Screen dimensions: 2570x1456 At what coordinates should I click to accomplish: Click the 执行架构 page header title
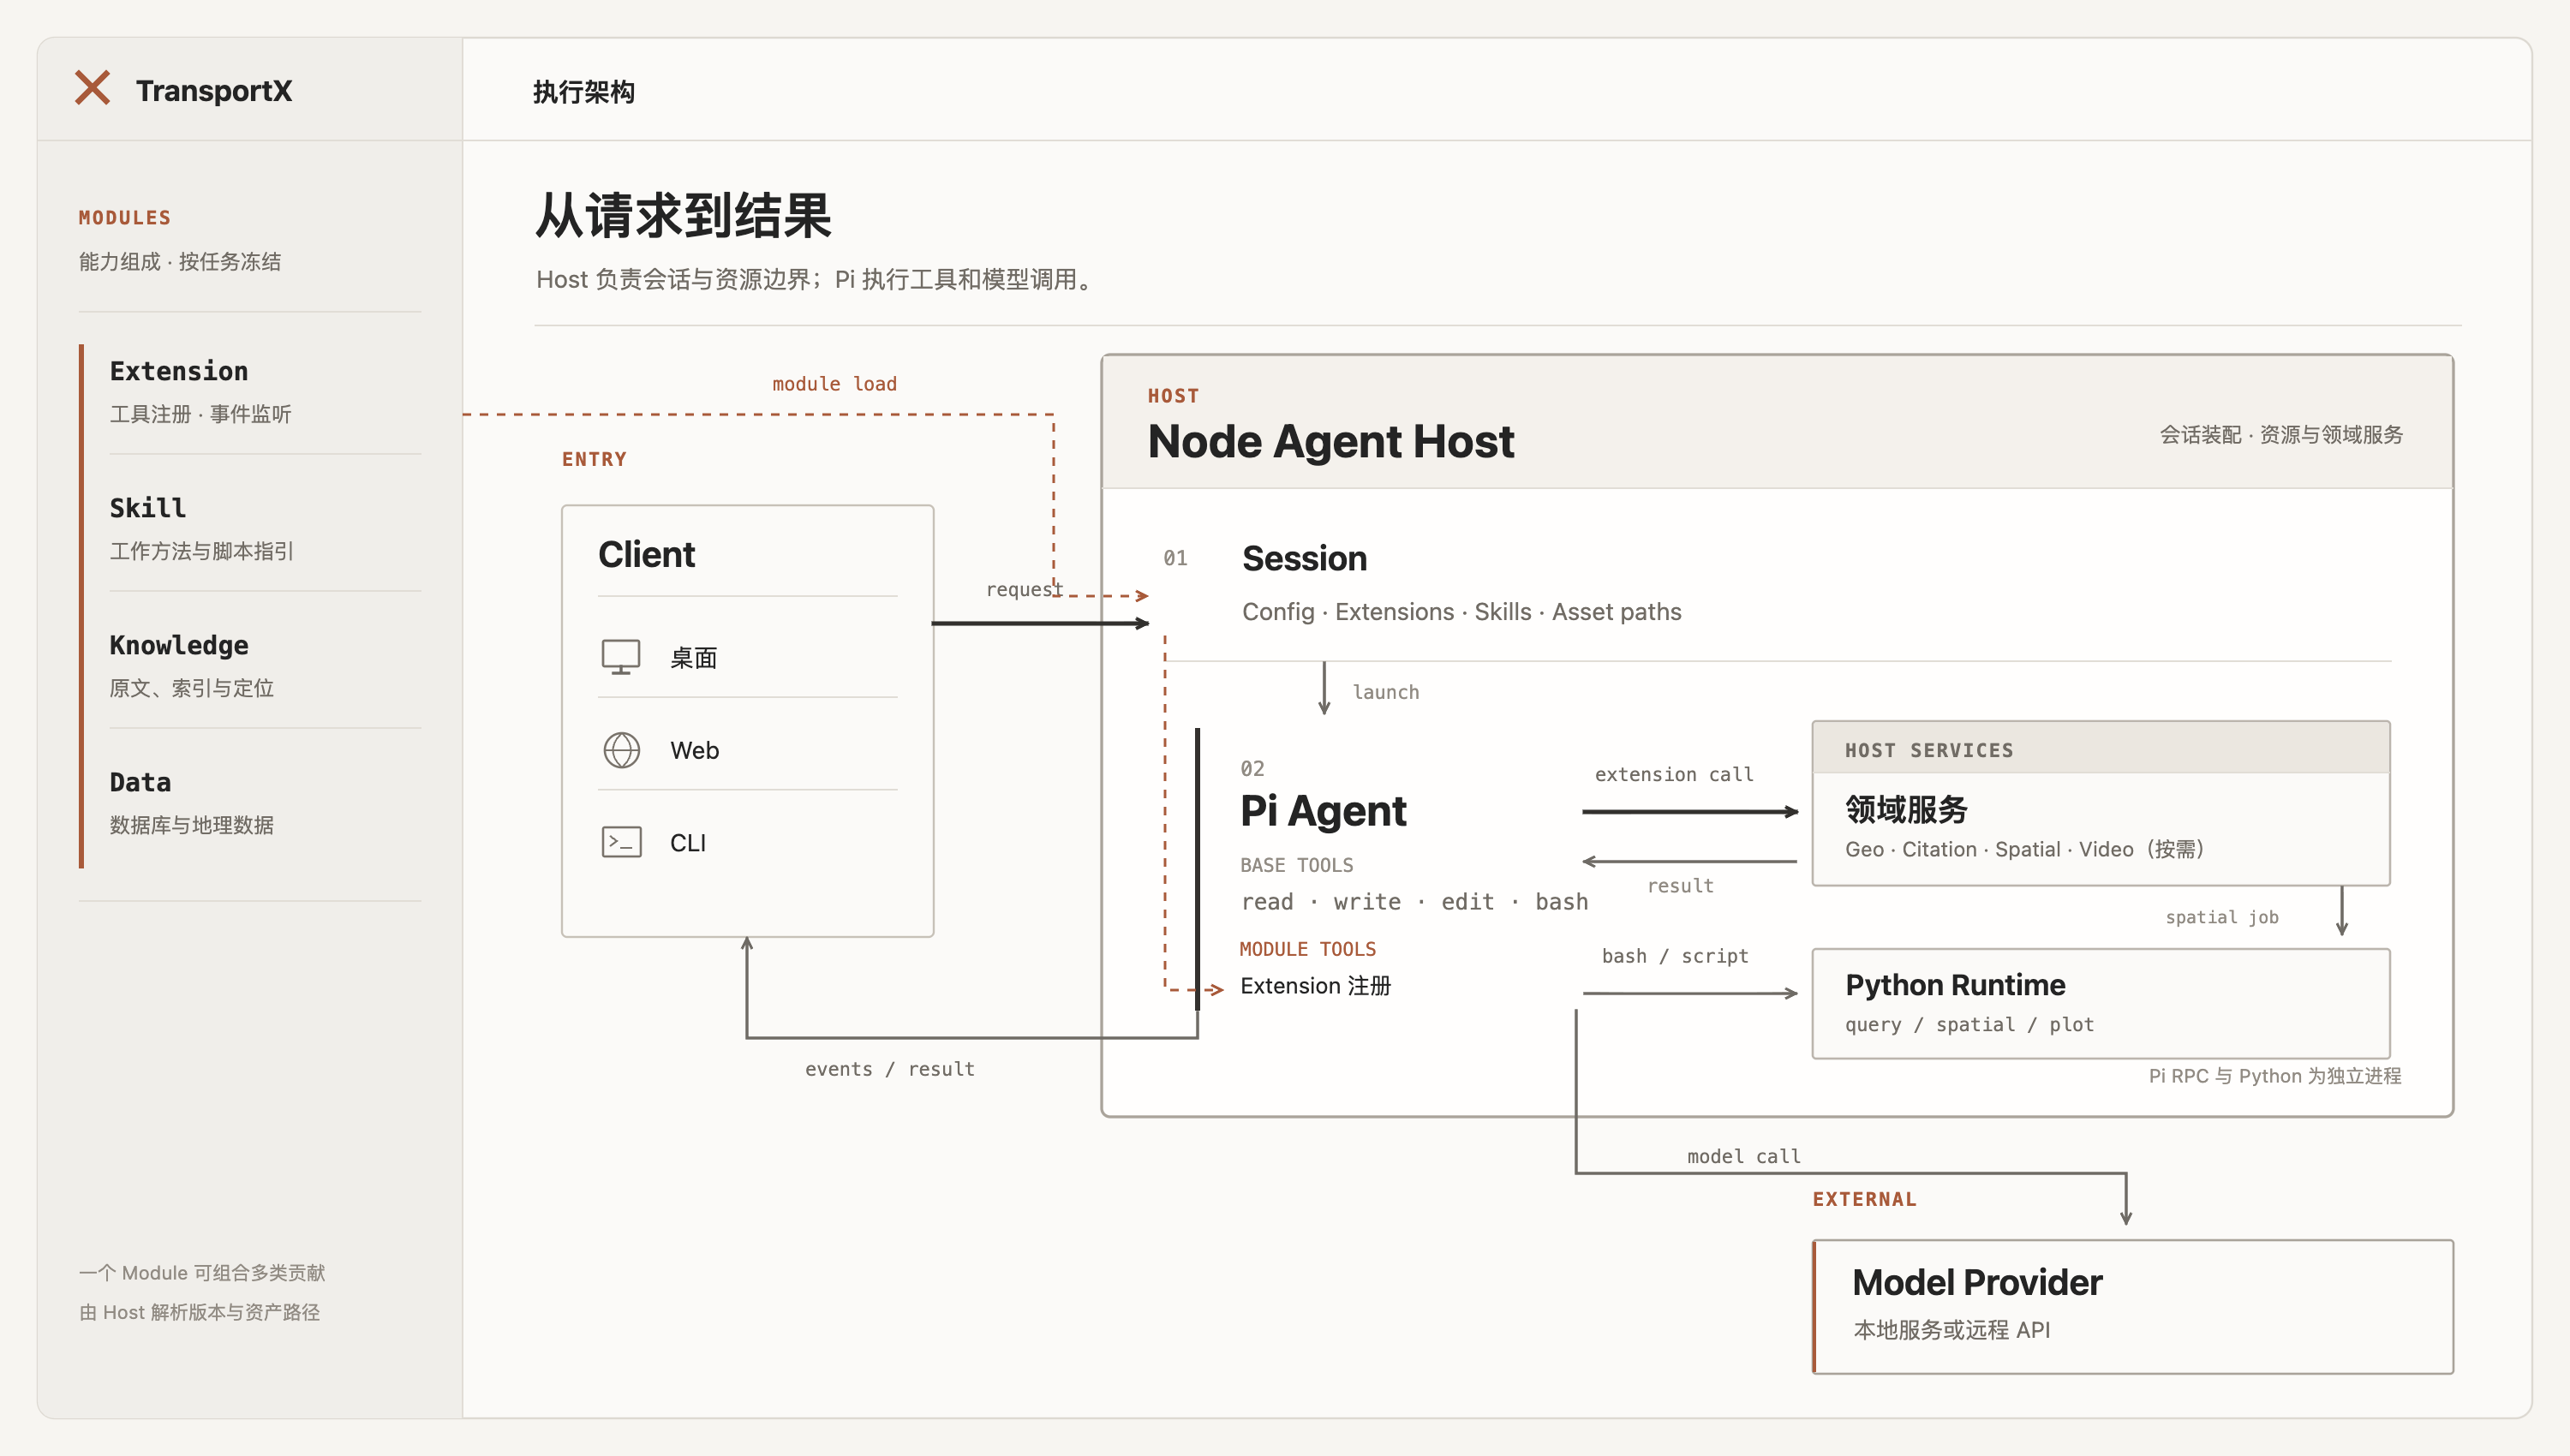584,92
